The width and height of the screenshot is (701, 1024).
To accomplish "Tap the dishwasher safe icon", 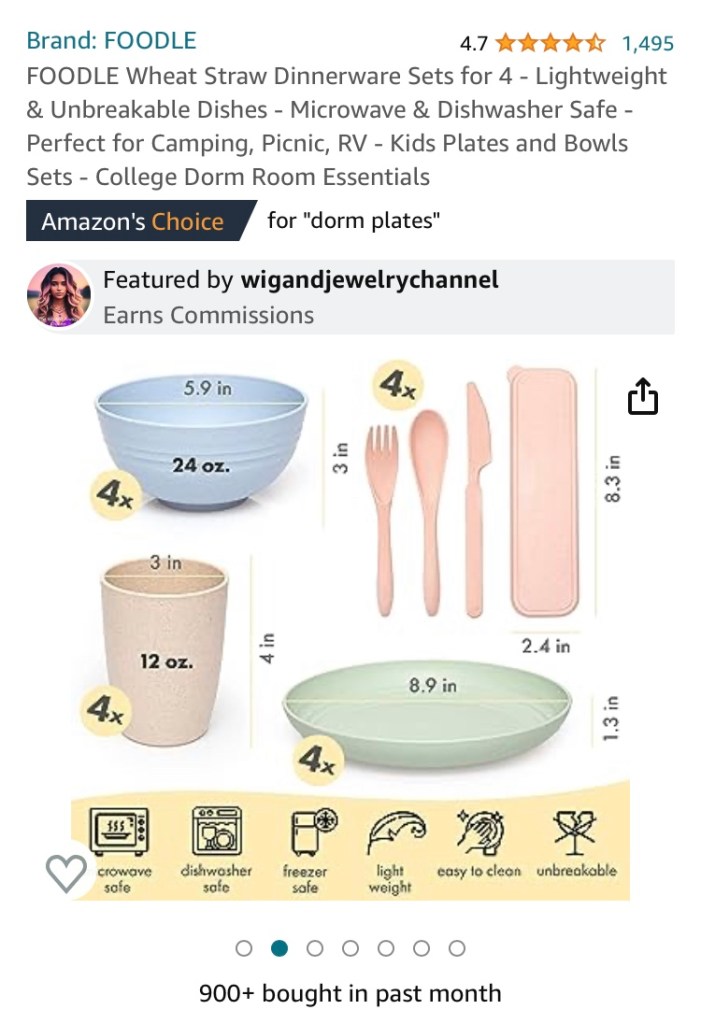I will click(x=216, y=849).
